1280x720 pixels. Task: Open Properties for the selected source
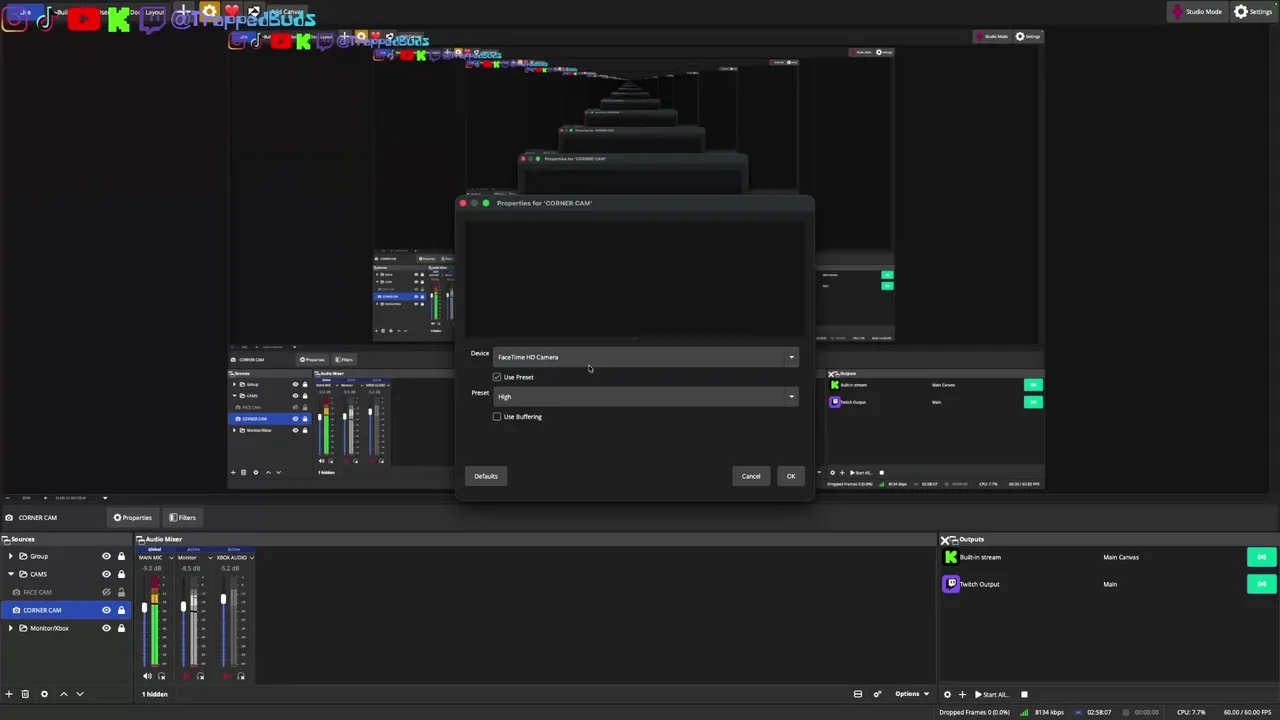pos(133,518)
